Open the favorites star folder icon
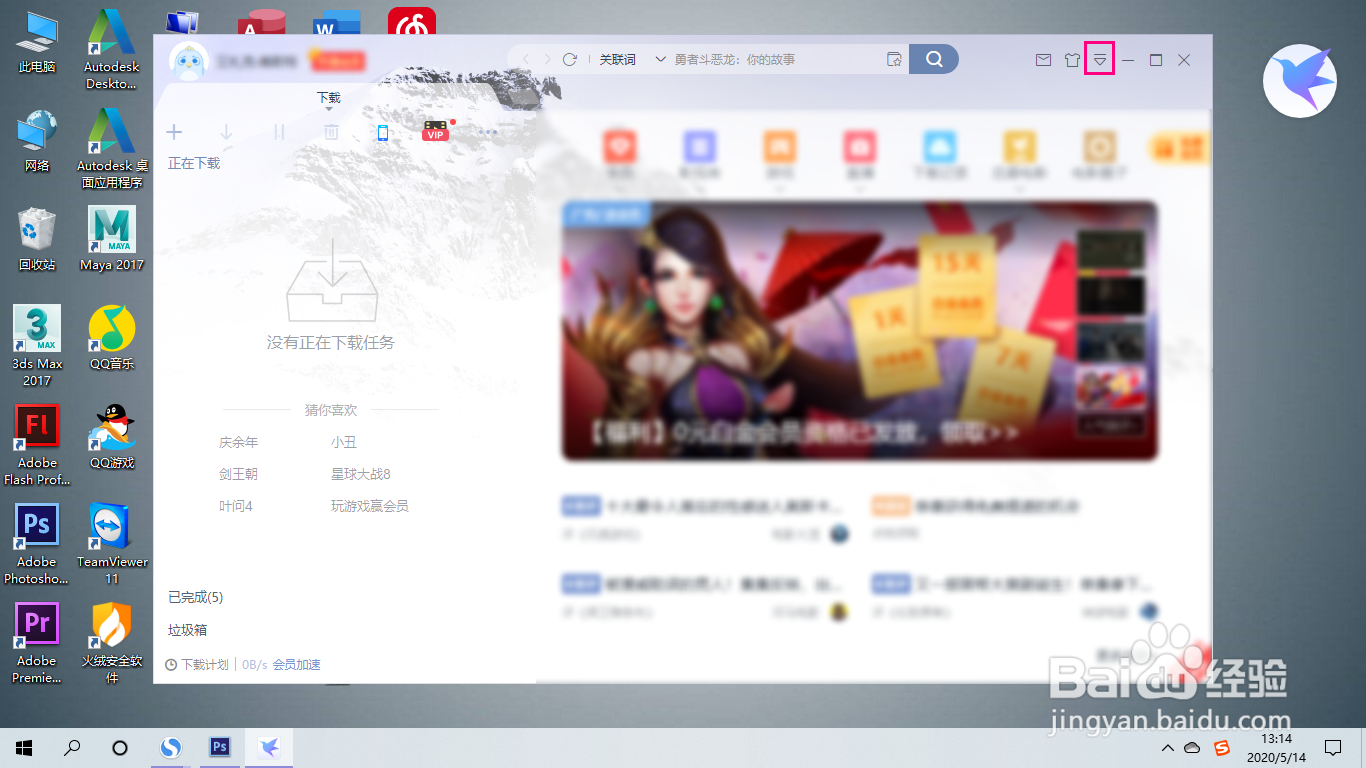 [x=895, y=60]
